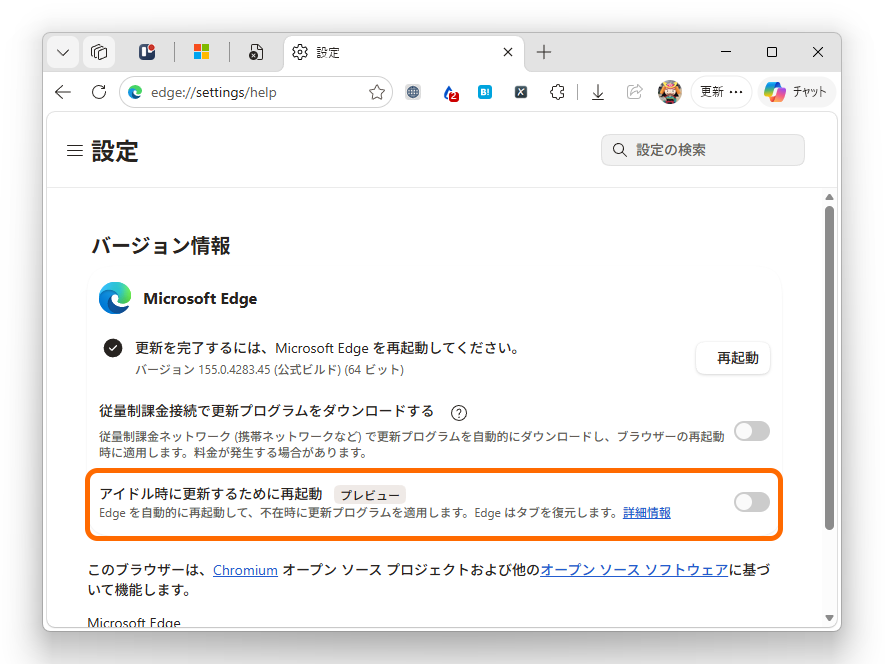This screenshot has width=885, height=664.
Task: Click the scrollbar down arrow
Action: coord(829,618)
